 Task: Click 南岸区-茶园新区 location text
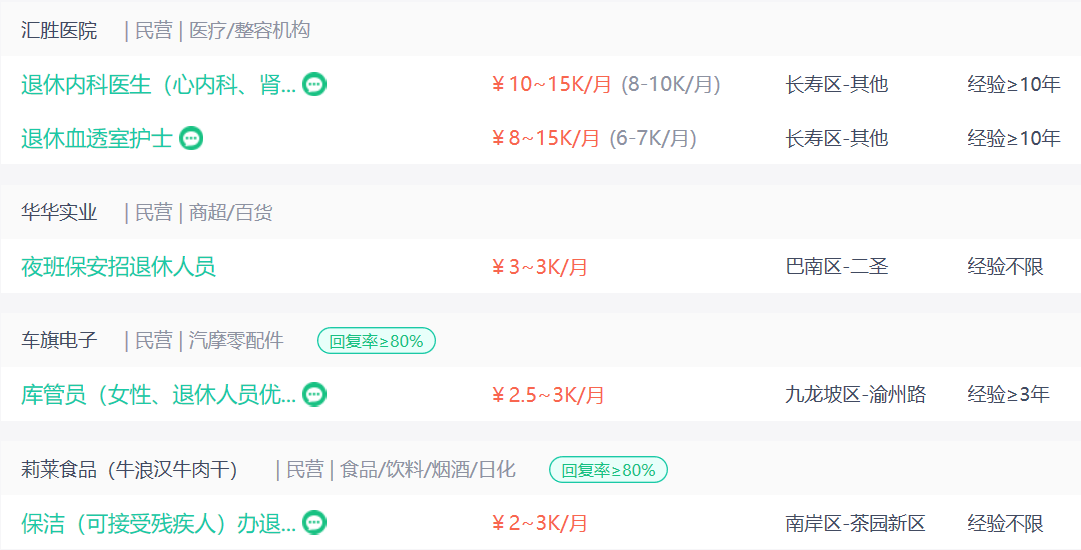coord(855,524)
